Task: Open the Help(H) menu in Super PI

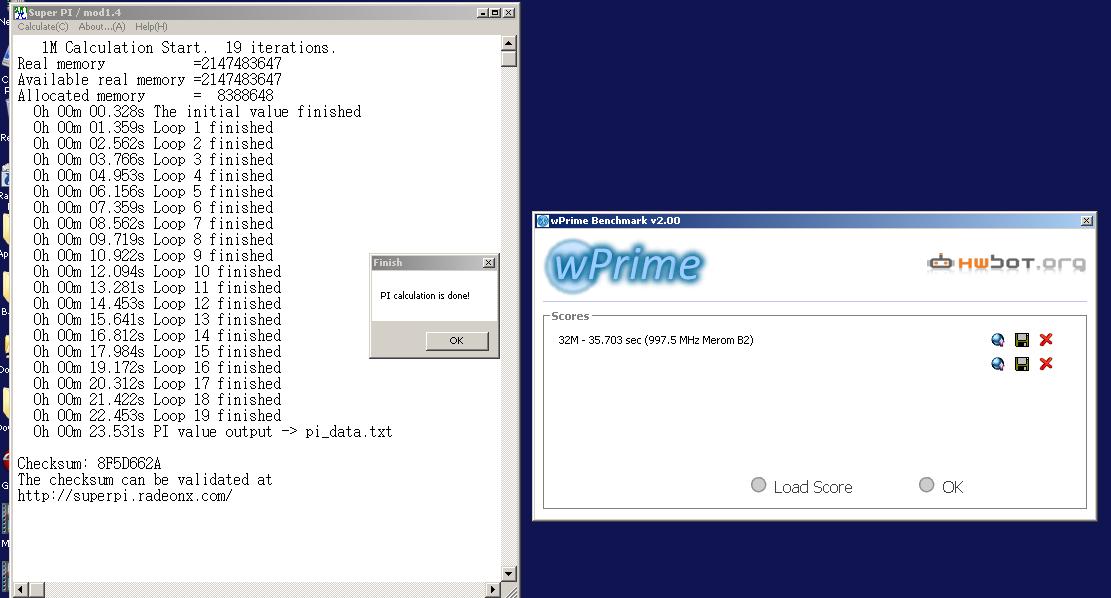Action: point(151,27)
